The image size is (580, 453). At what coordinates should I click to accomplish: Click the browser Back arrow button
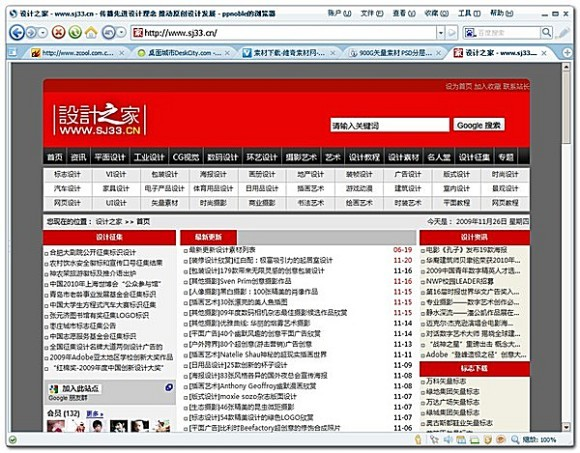coord(17,33)
